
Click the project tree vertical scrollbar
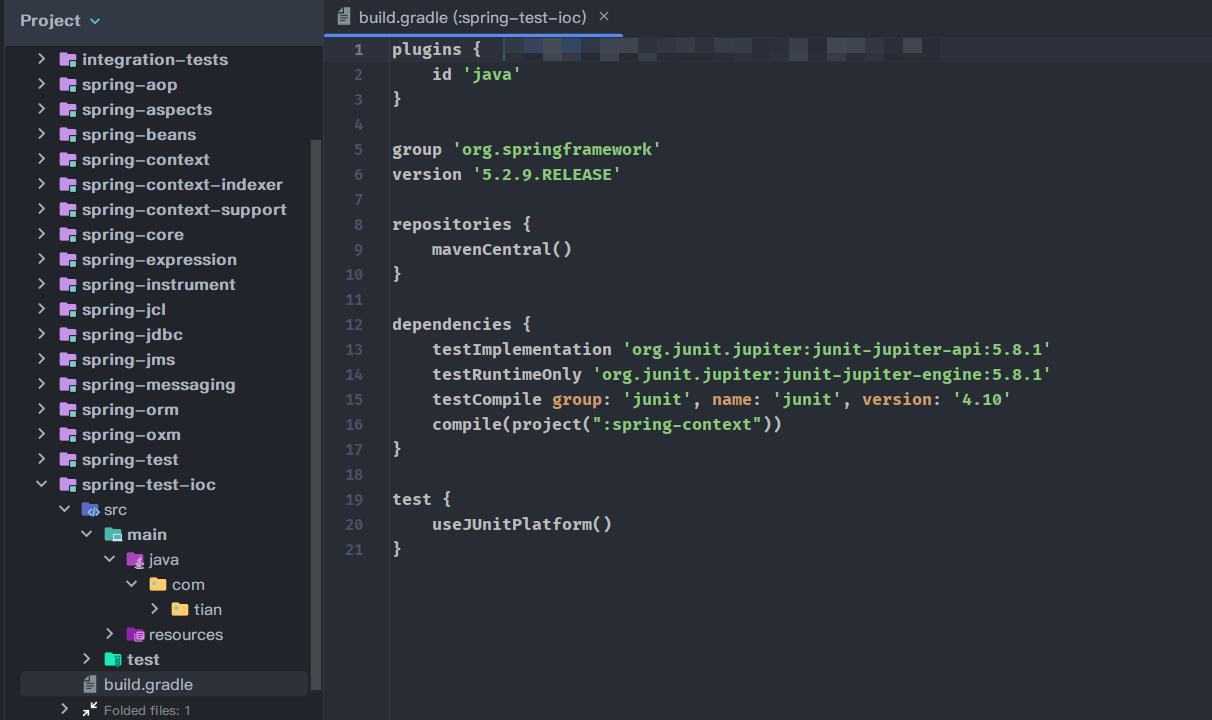pyautogui.click(x=316, y=400)
